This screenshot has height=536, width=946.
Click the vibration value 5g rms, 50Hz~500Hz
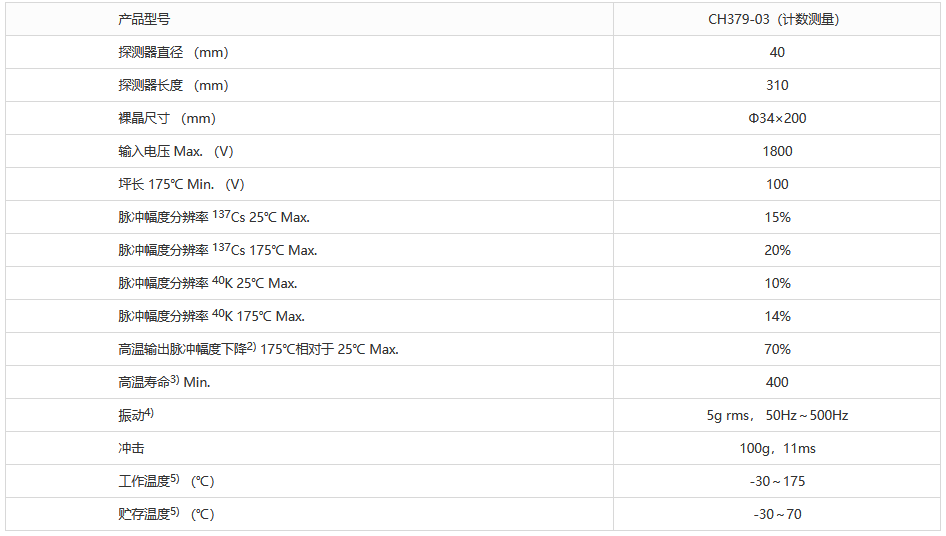(x=777, y=415)
